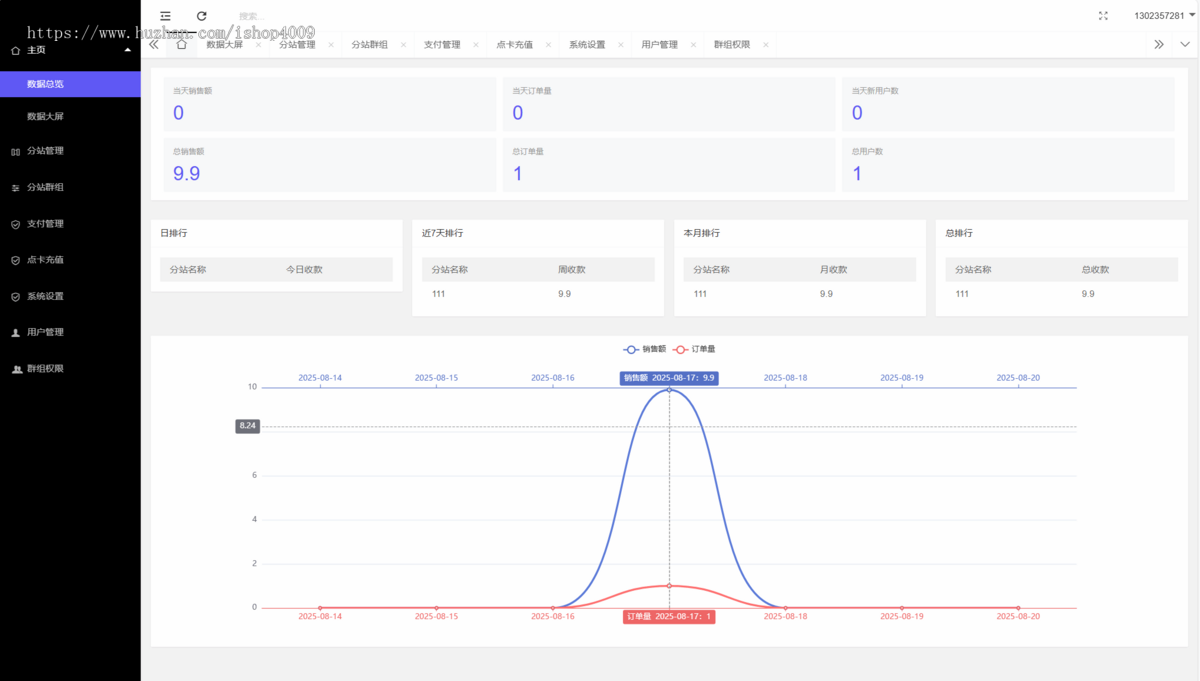Click the 销售额 peak point on 2025-08-17
Screen dimensions: 1200x681
(669, 389)
